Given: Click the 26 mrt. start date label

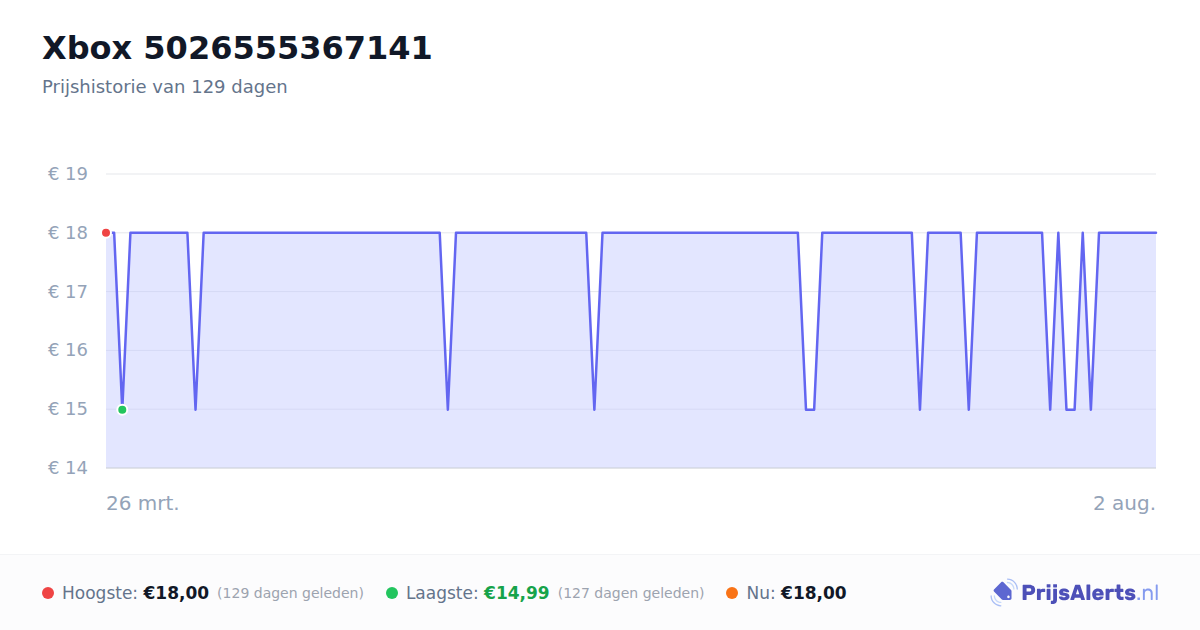Looking at the screenshot, I should point(143,503).
